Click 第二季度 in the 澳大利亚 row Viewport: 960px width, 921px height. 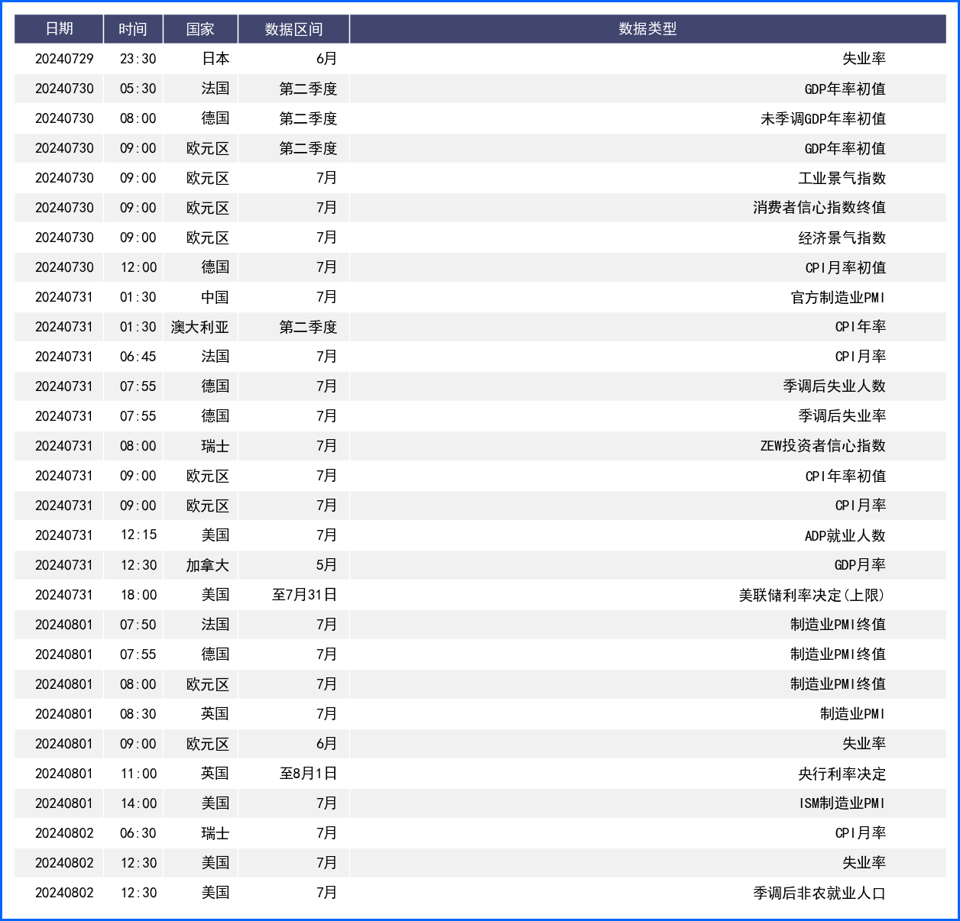308,327
